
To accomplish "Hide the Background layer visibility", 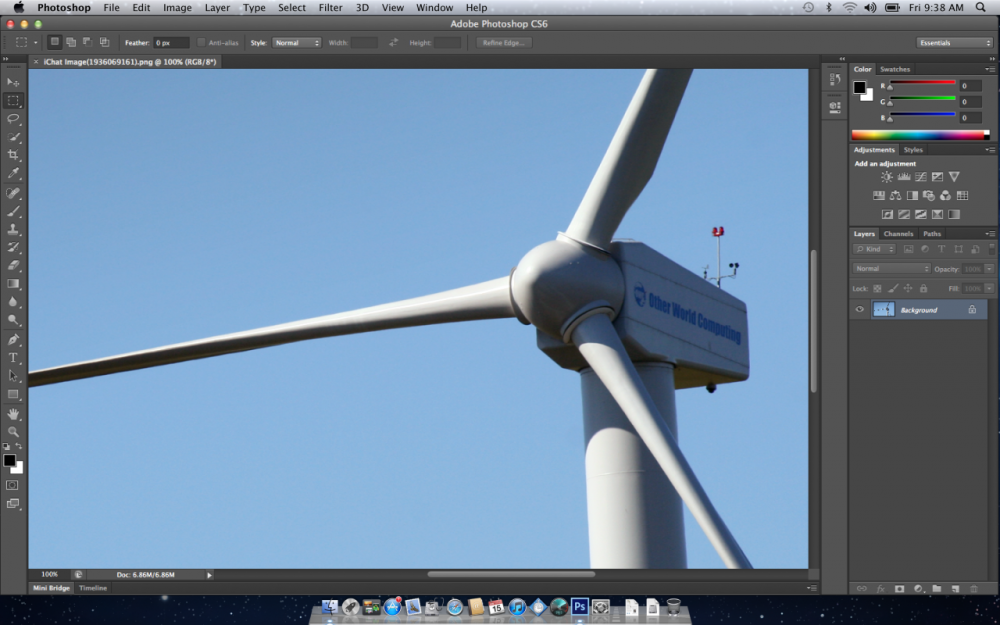I will tap(859, 309).
